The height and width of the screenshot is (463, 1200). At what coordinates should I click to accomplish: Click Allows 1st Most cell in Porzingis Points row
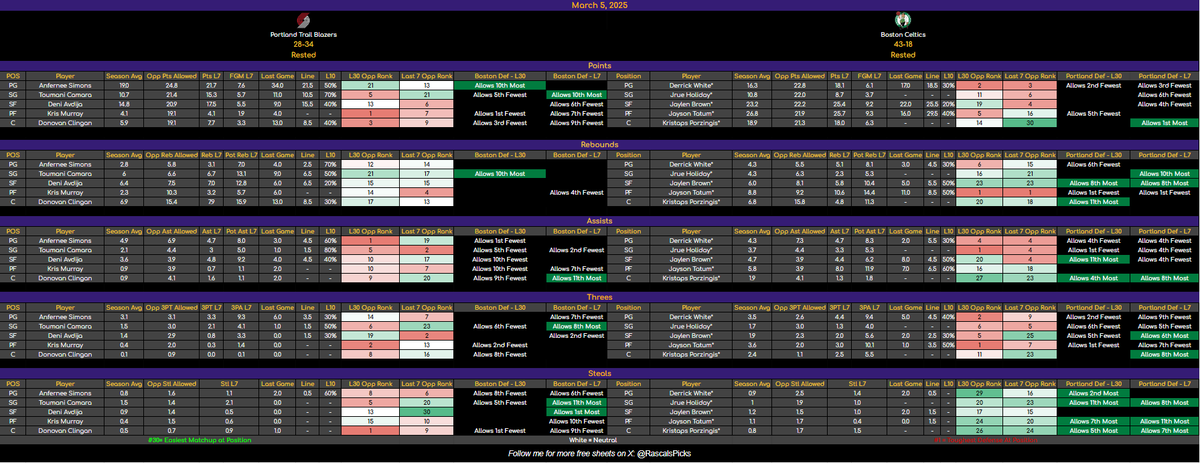pos(1162,122)
